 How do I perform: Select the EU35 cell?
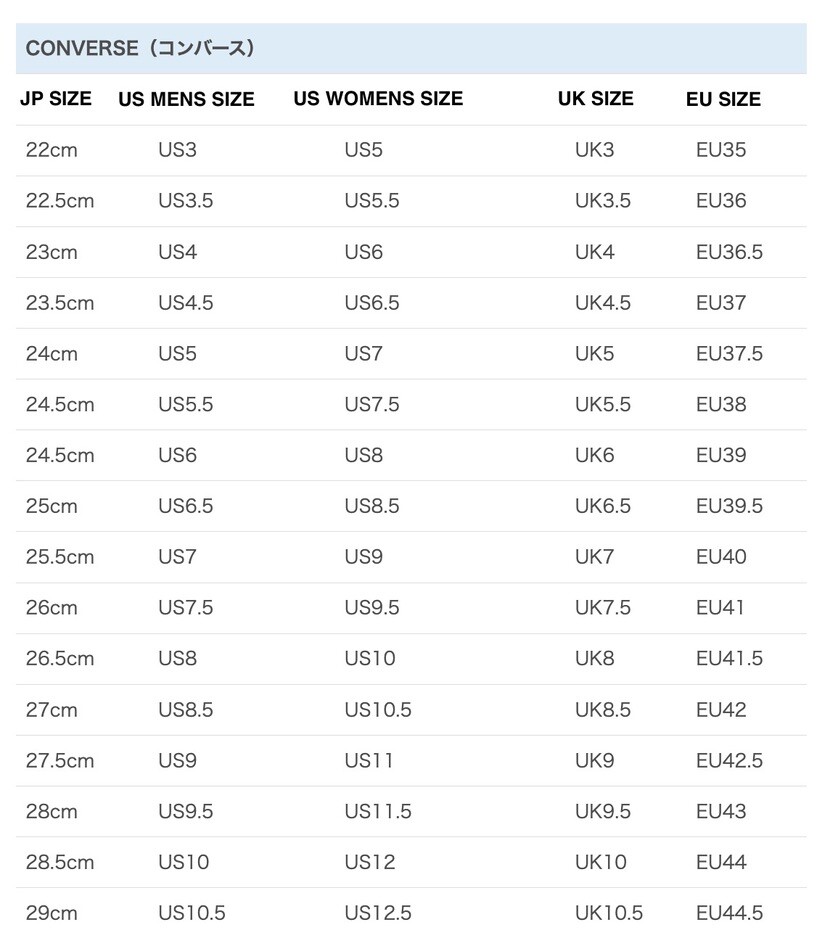721,151
